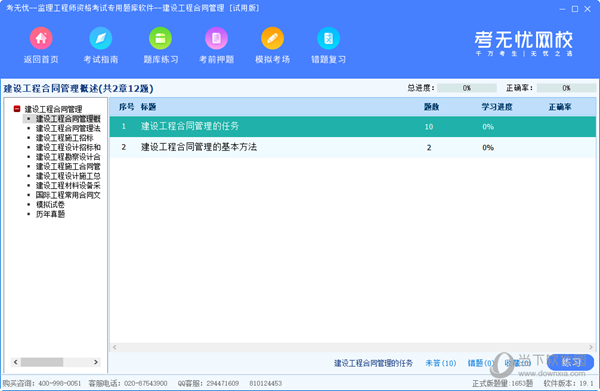Open 模拟试卷 in the tree
This screenshot has width=600, height=391.
pos(50,205)
